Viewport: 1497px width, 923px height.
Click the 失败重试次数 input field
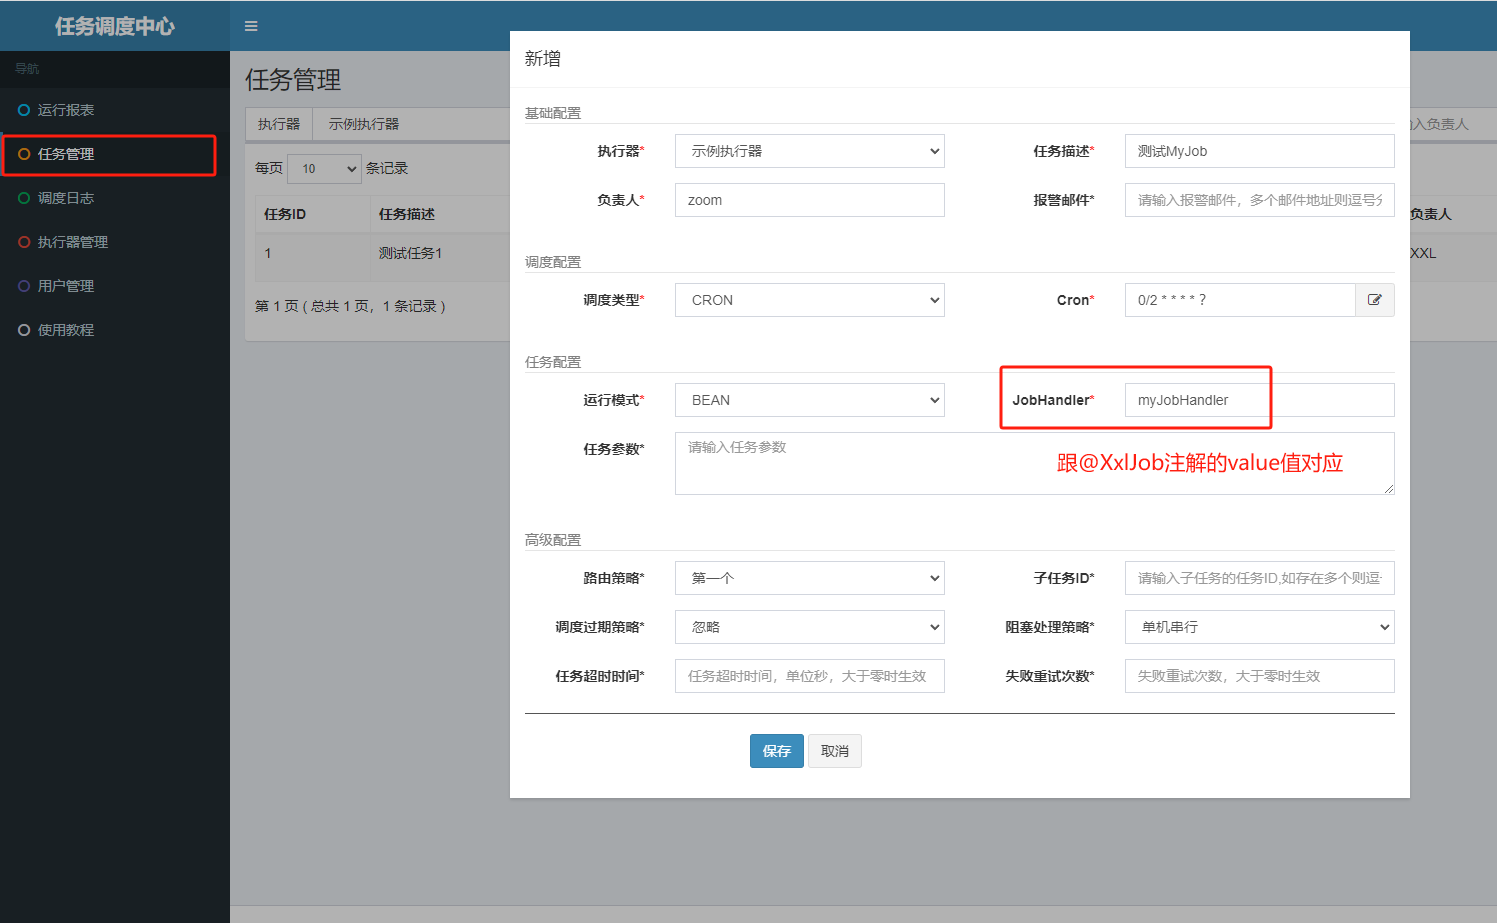[1260, 676]
